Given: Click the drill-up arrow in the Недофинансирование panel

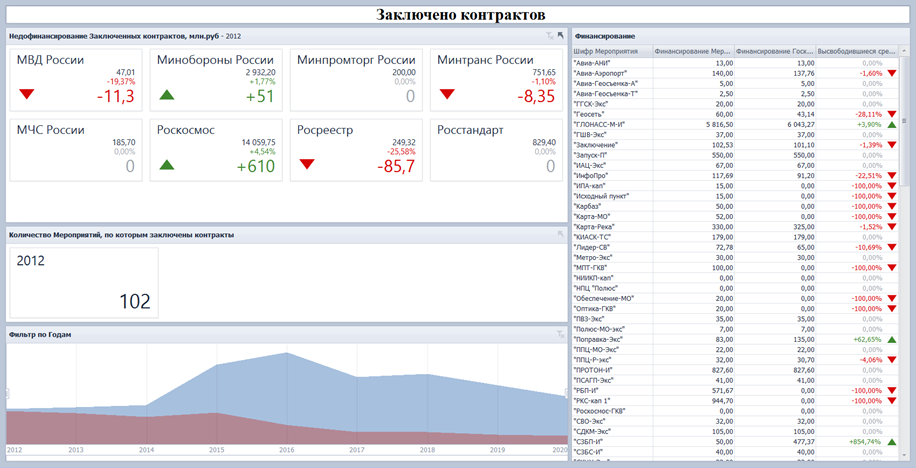Looking at the screenshot, I should [561, 36].
